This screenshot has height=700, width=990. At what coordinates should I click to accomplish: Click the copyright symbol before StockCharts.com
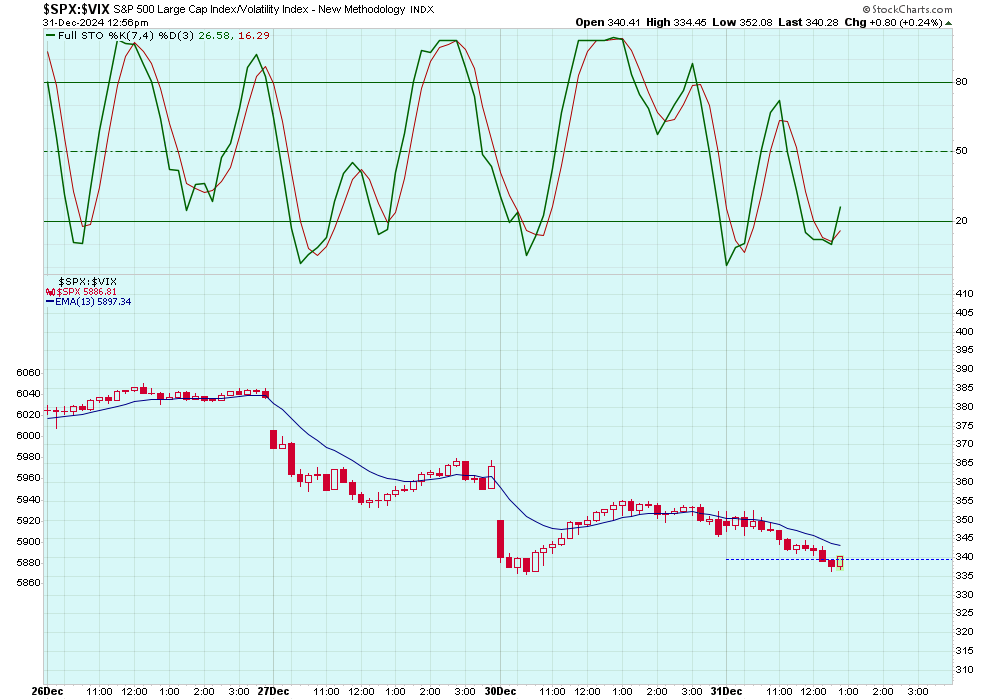866,9
